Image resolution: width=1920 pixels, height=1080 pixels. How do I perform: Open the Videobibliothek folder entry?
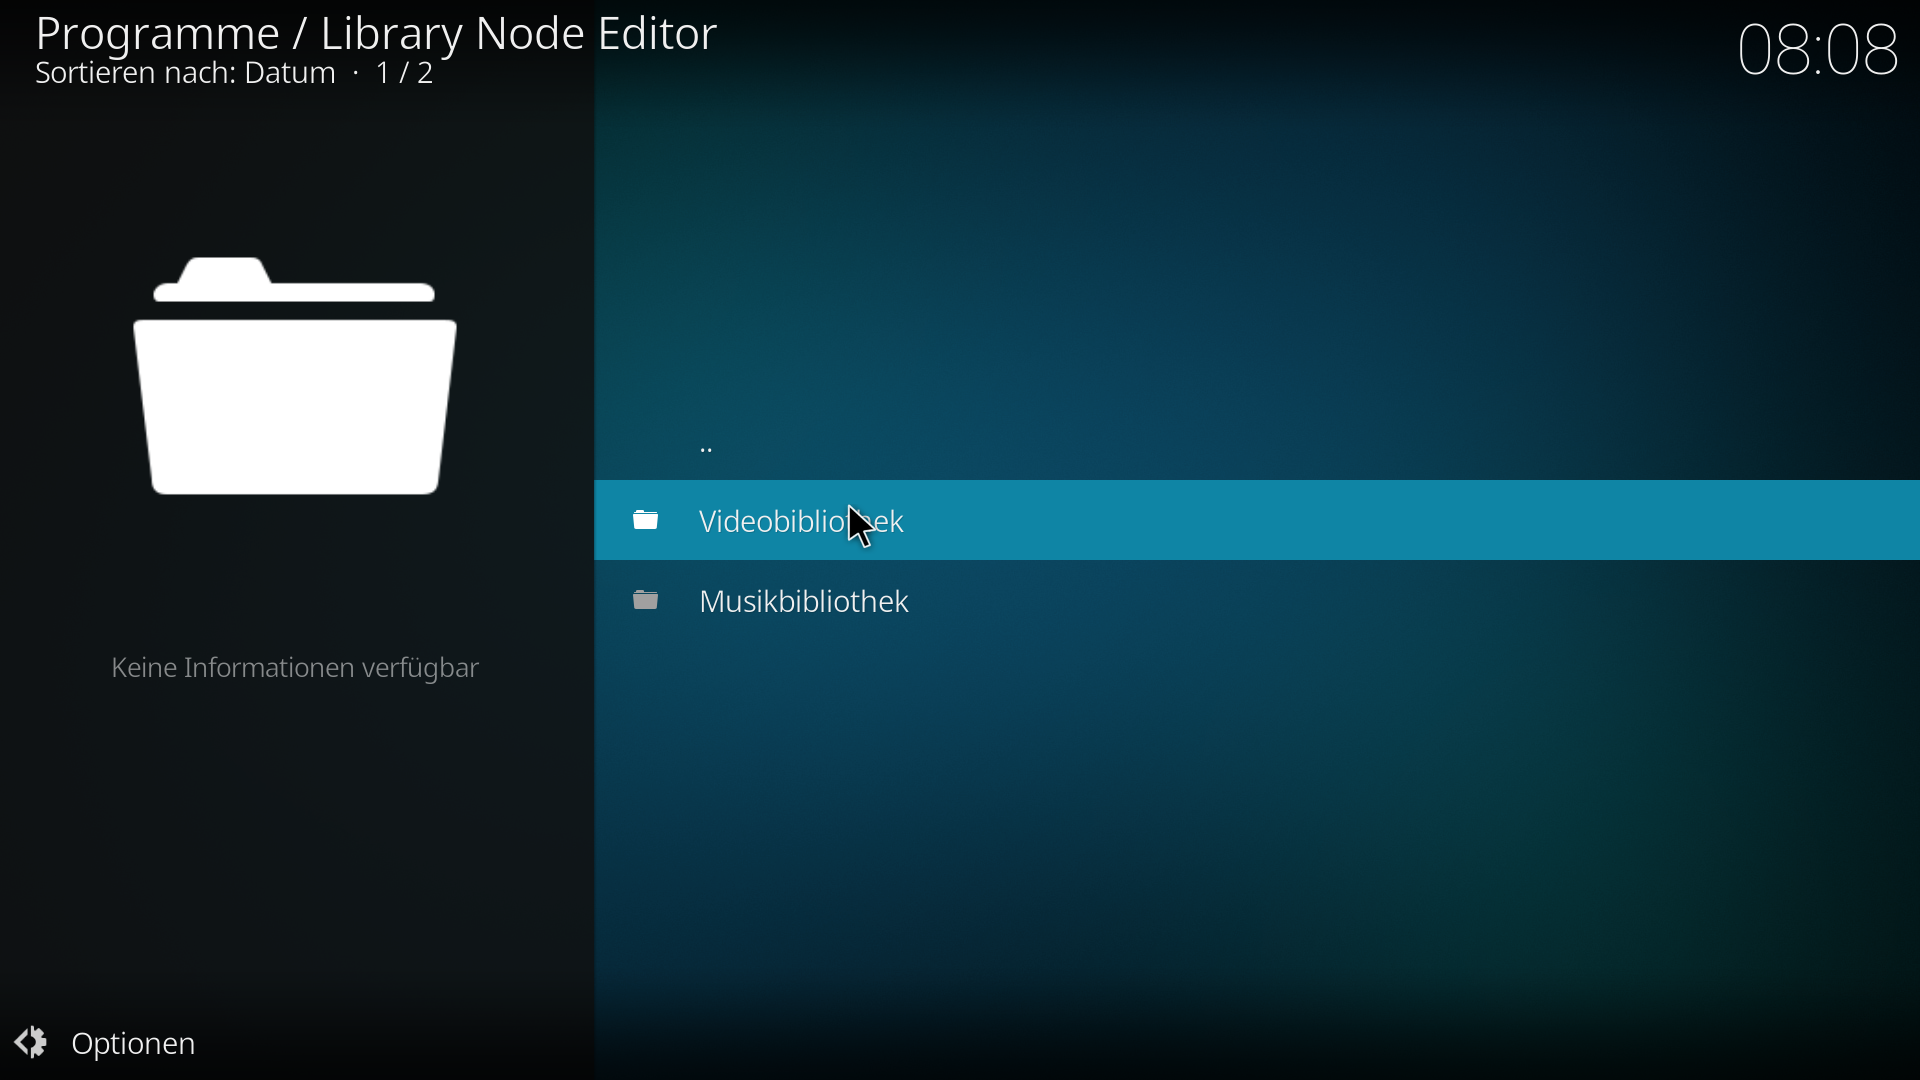coord(1257,521)
